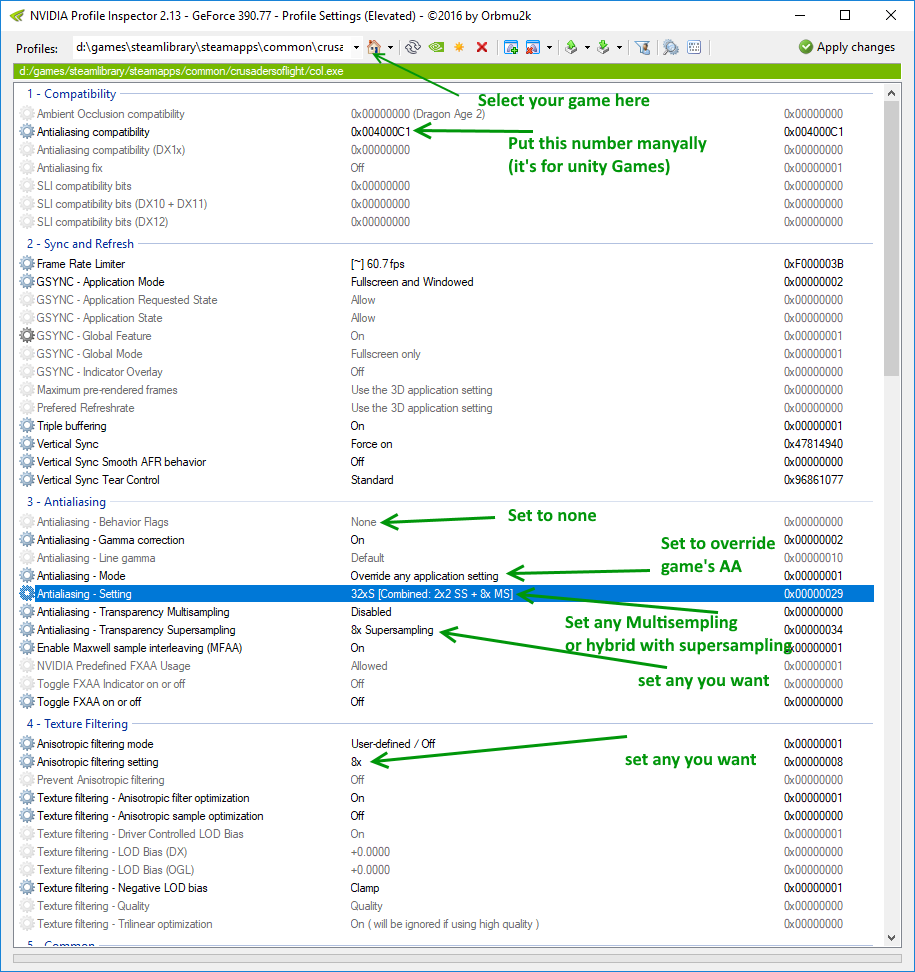Click the green NVIDIA logo restore icon

click(x=436, y=47)
